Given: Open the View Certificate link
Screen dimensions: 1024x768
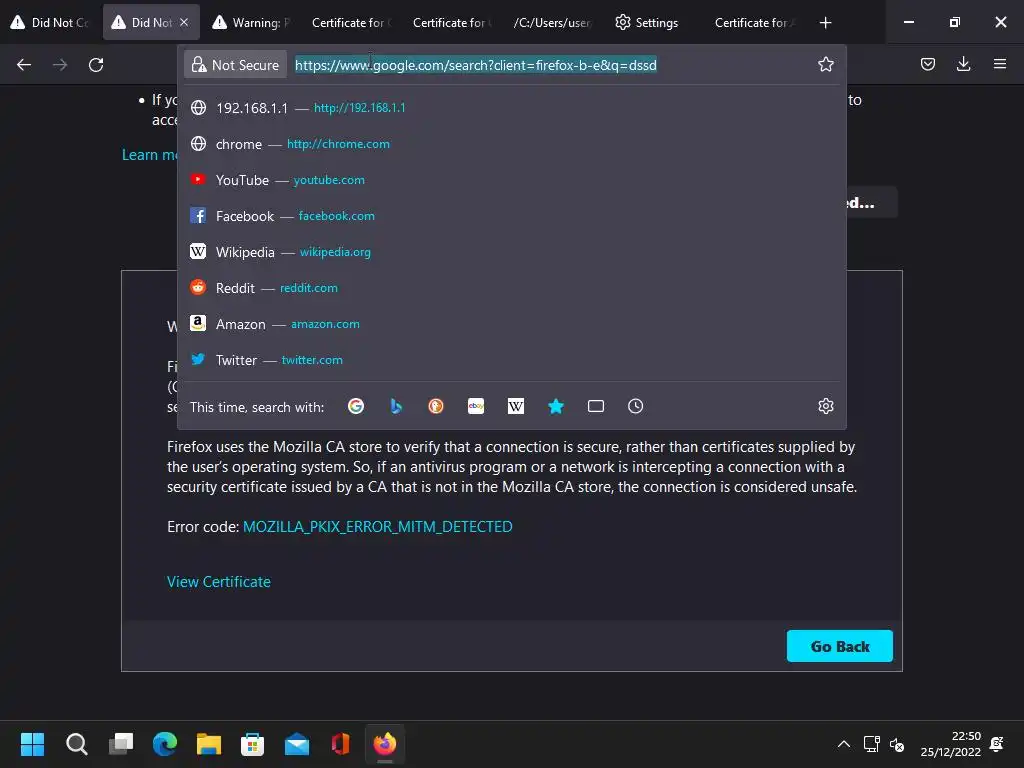Looking at the screenshot, I should [x=219, y=582].
